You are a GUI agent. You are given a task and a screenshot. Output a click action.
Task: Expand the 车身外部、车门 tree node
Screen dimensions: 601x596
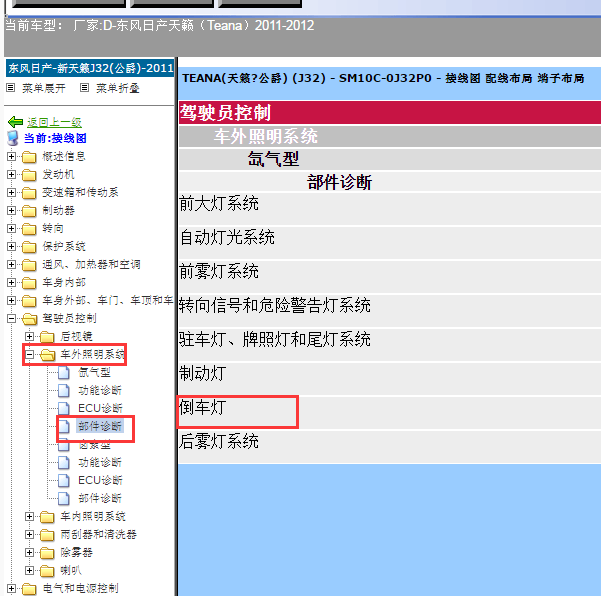click(11, 300)
